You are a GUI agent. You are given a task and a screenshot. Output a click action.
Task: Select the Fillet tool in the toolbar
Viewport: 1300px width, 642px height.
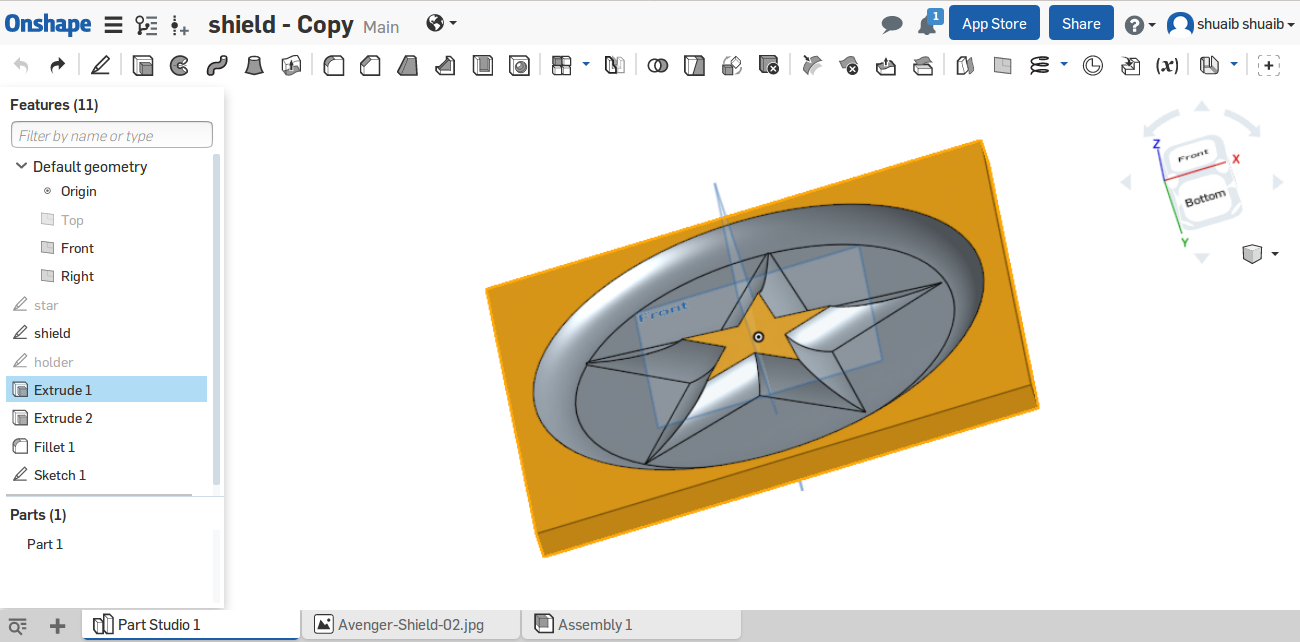coord(334,66)
